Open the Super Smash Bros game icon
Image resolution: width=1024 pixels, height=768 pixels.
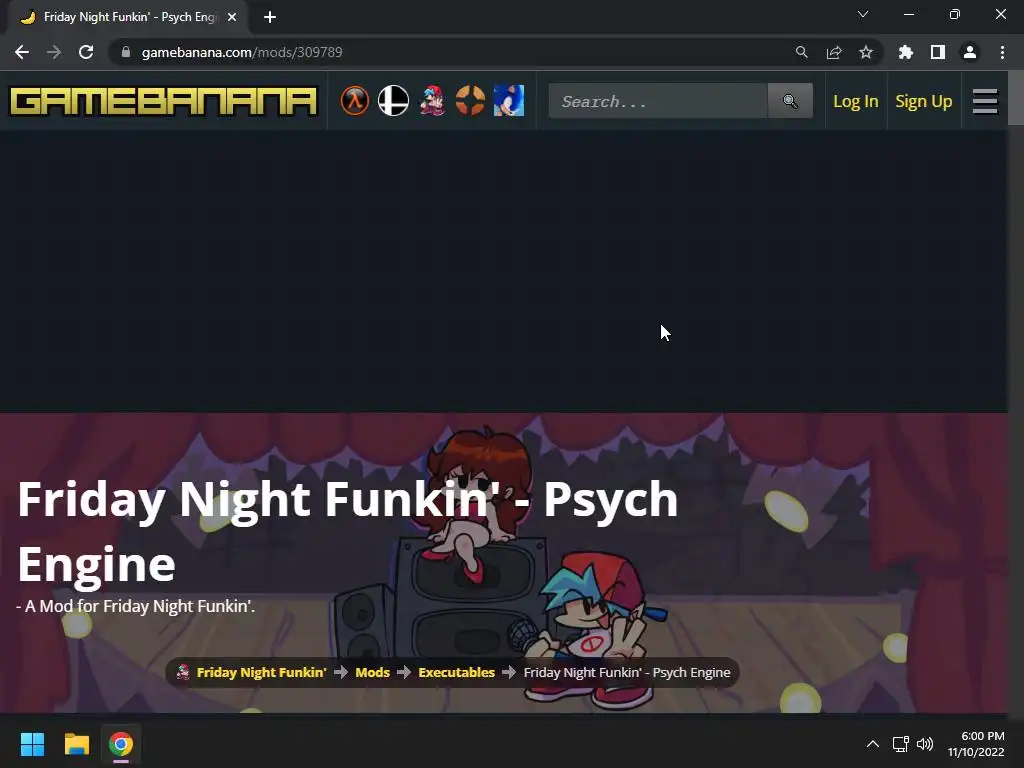tap(393, 101)
